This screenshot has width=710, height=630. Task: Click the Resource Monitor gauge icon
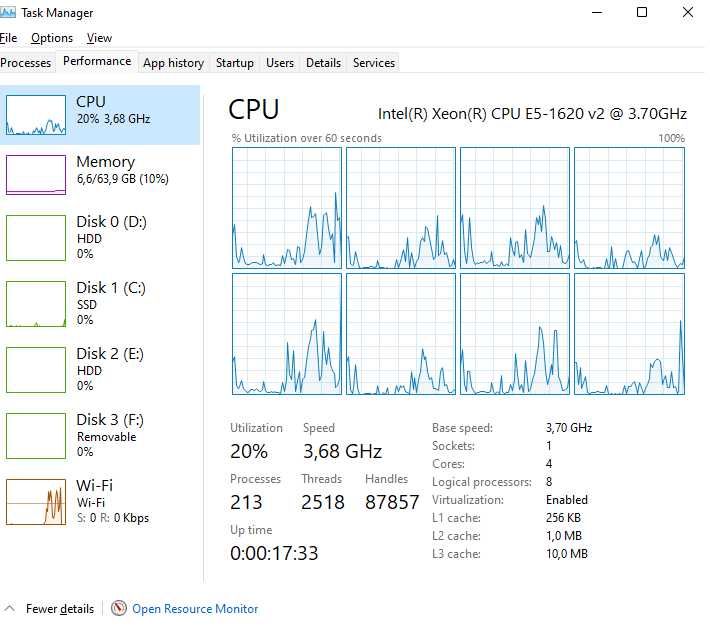pyautogui.click(x=119, y=608)
